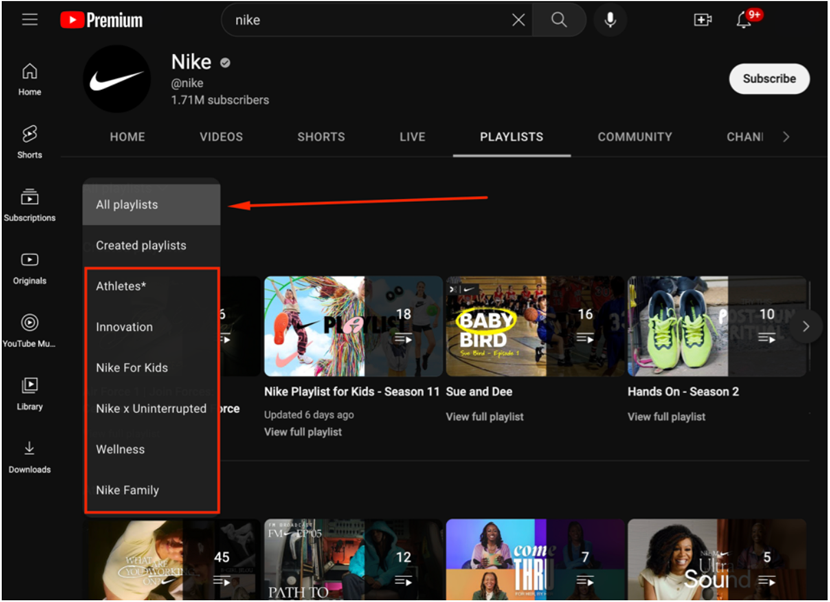
Task: Select All playlists in the dropdown
Action: (x=151, y=205)
